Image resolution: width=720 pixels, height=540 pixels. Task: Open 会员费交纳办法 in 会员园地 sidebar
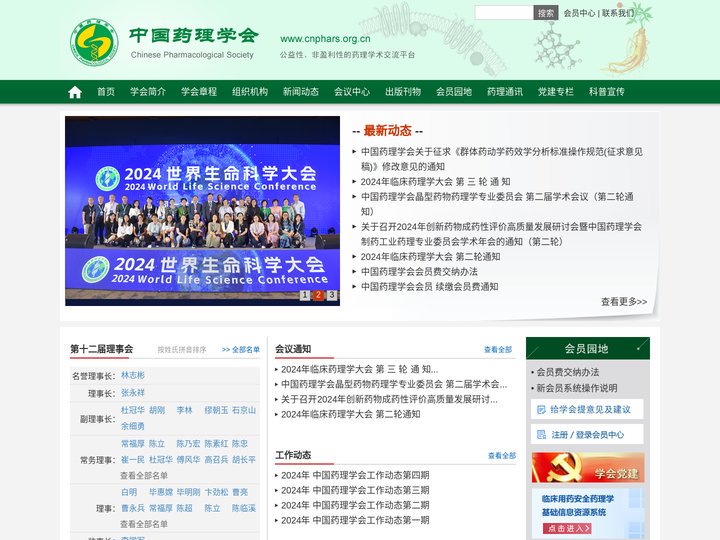tap(568, 372)
